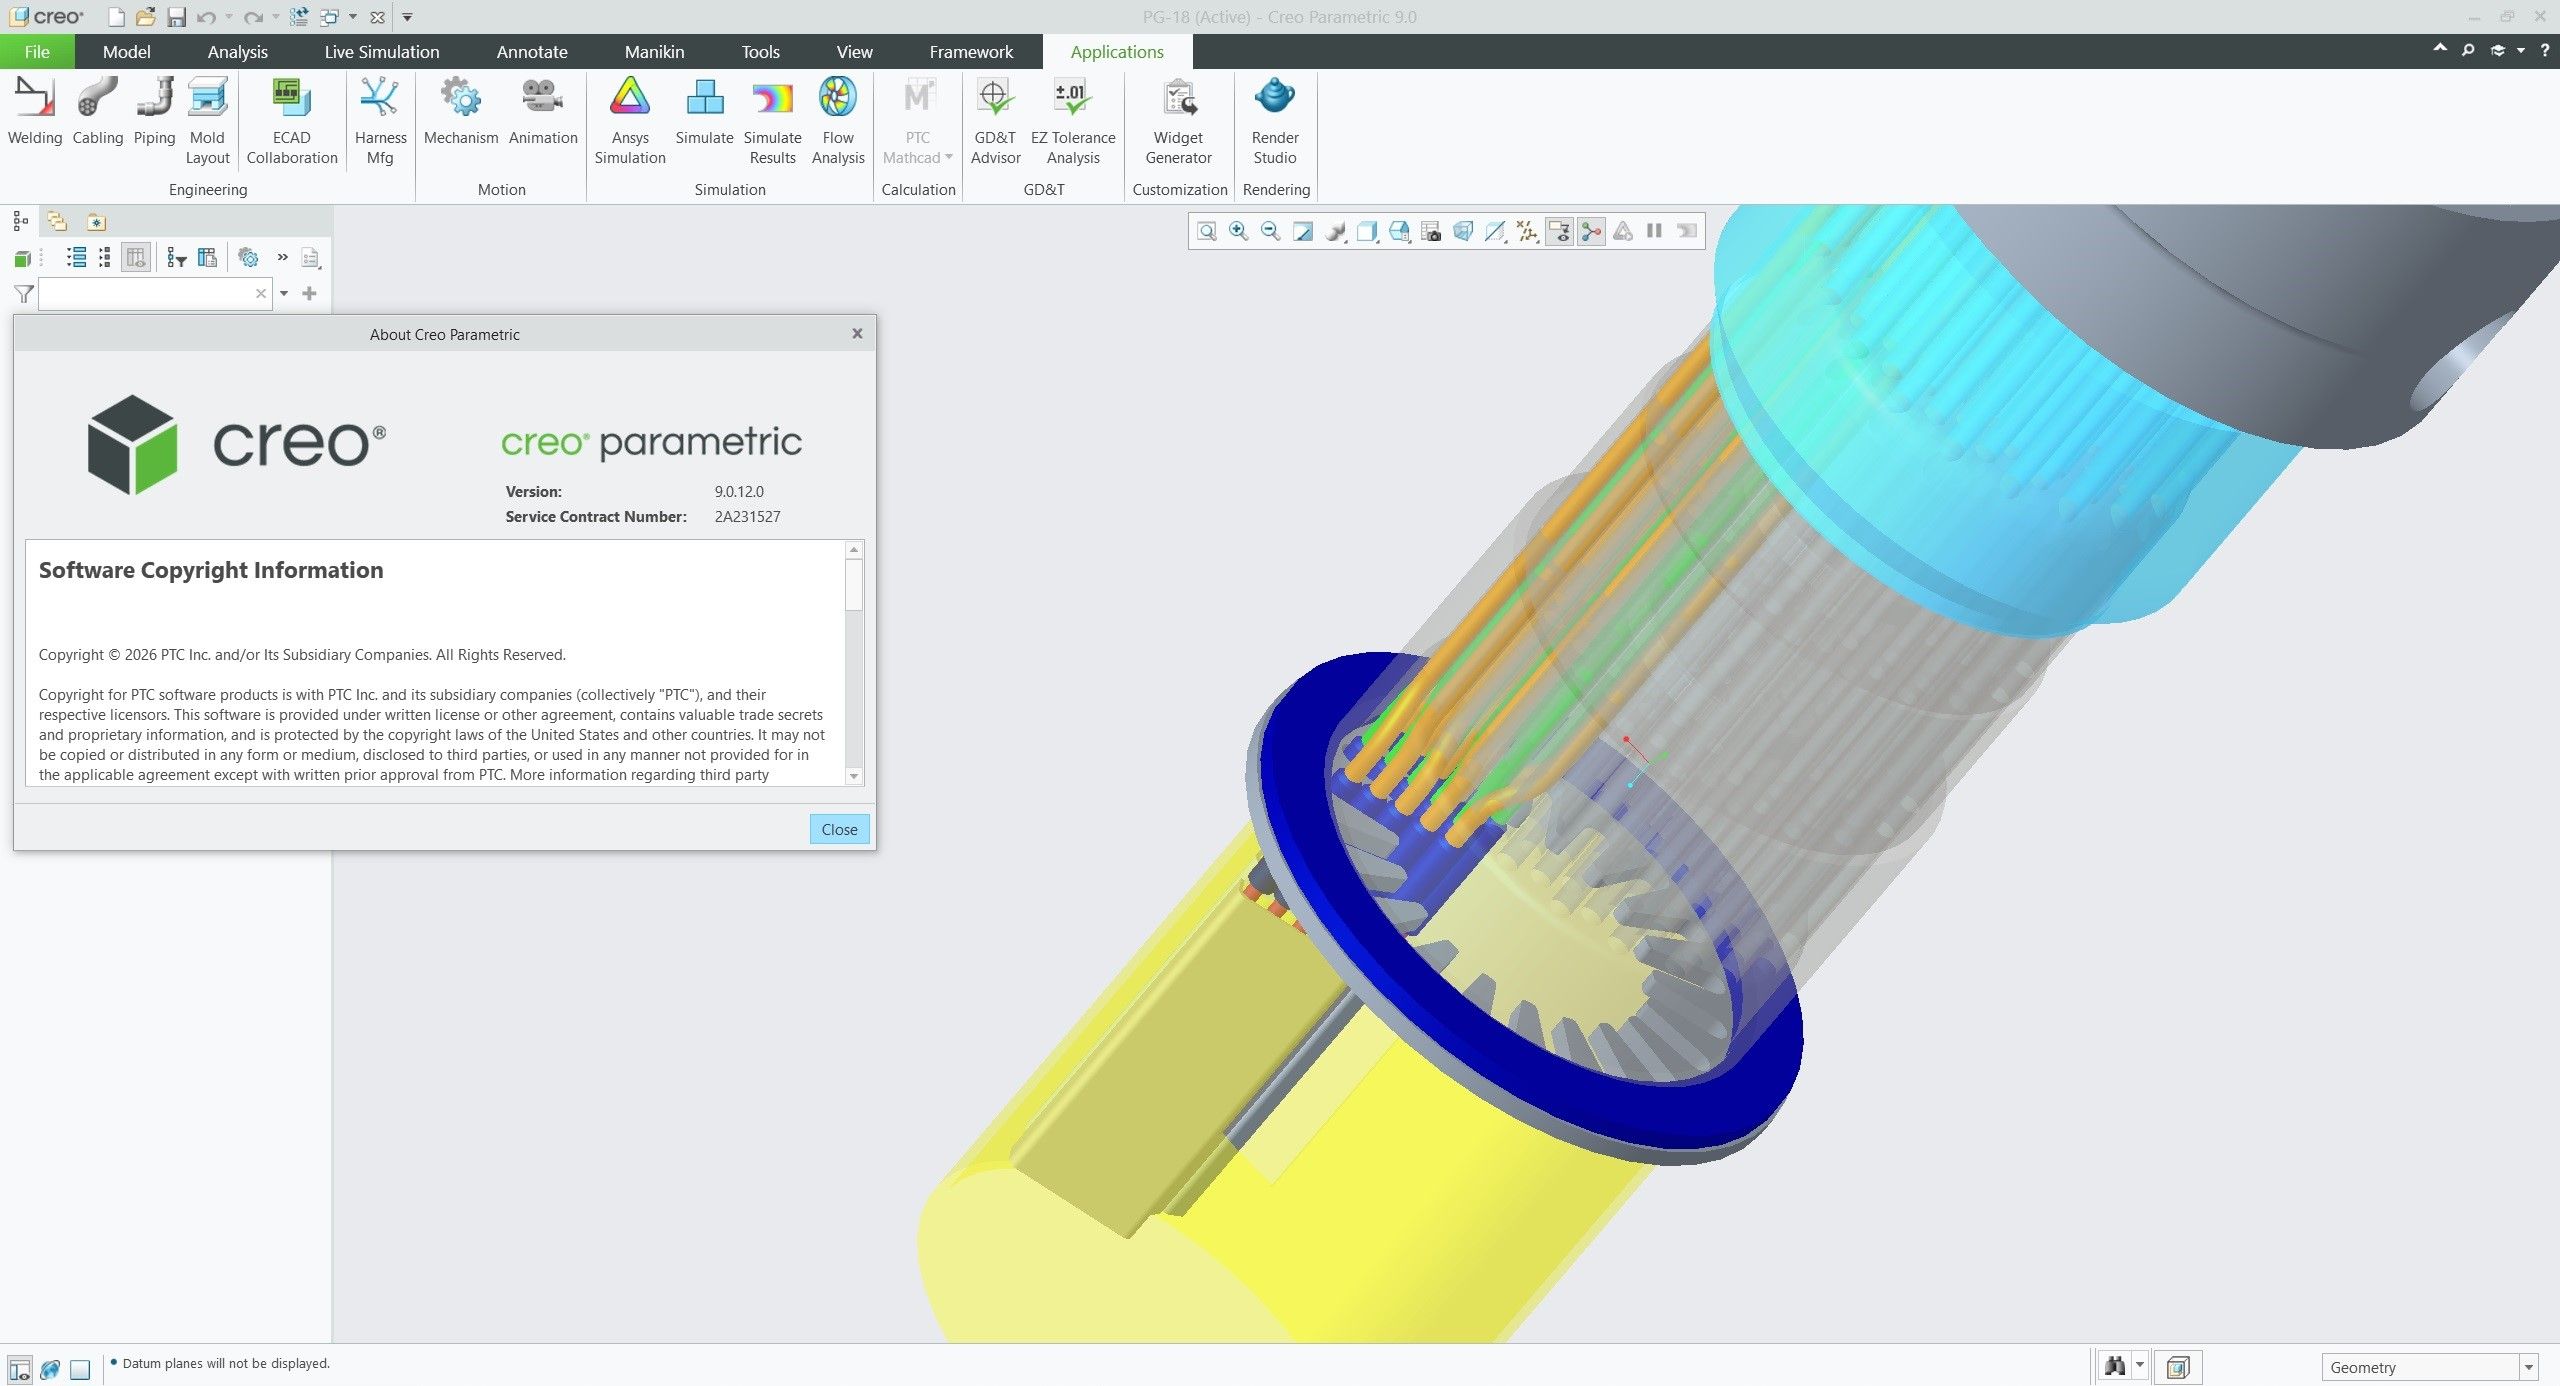The width and height of the screenshot is (2560, 1386).
Task: Open the Harness Mfg application
Action: pos(379,120)
